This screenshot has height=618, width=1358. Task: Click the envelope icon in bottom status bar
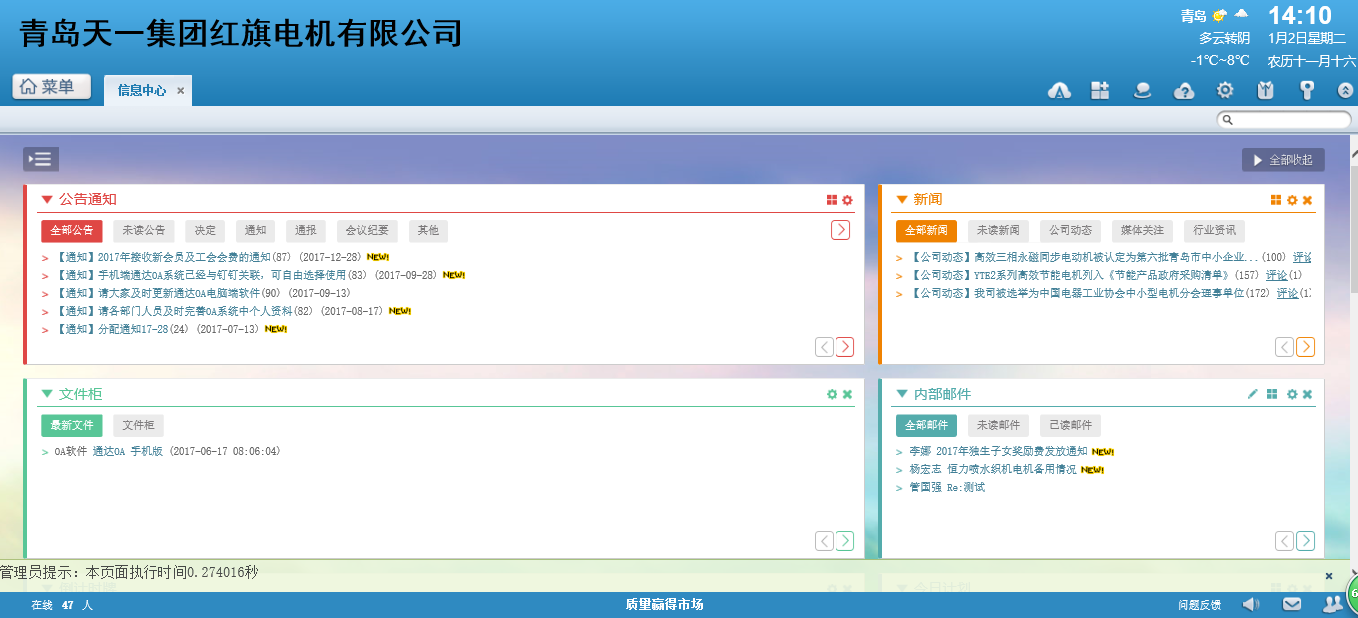pos(1292,604)
